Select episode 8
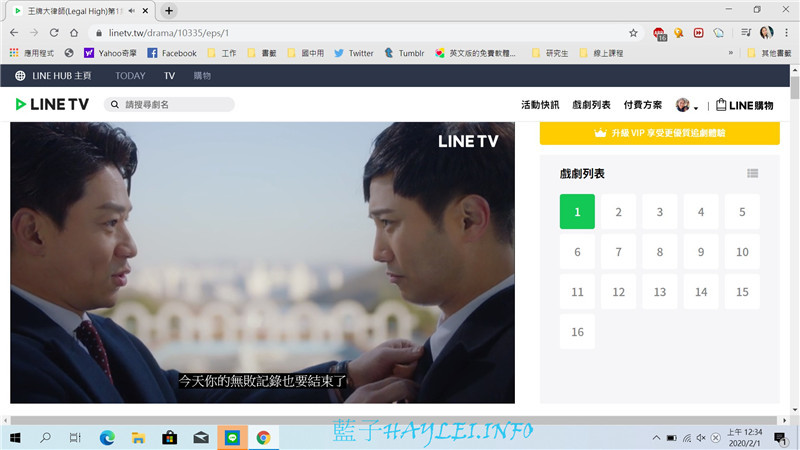 click(660, 252)
